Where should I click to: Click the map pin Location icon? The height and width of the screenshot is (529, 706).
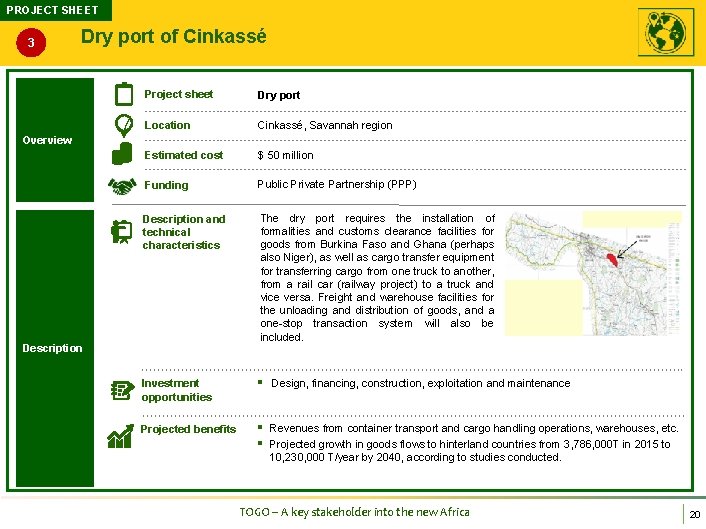point(124,125)
